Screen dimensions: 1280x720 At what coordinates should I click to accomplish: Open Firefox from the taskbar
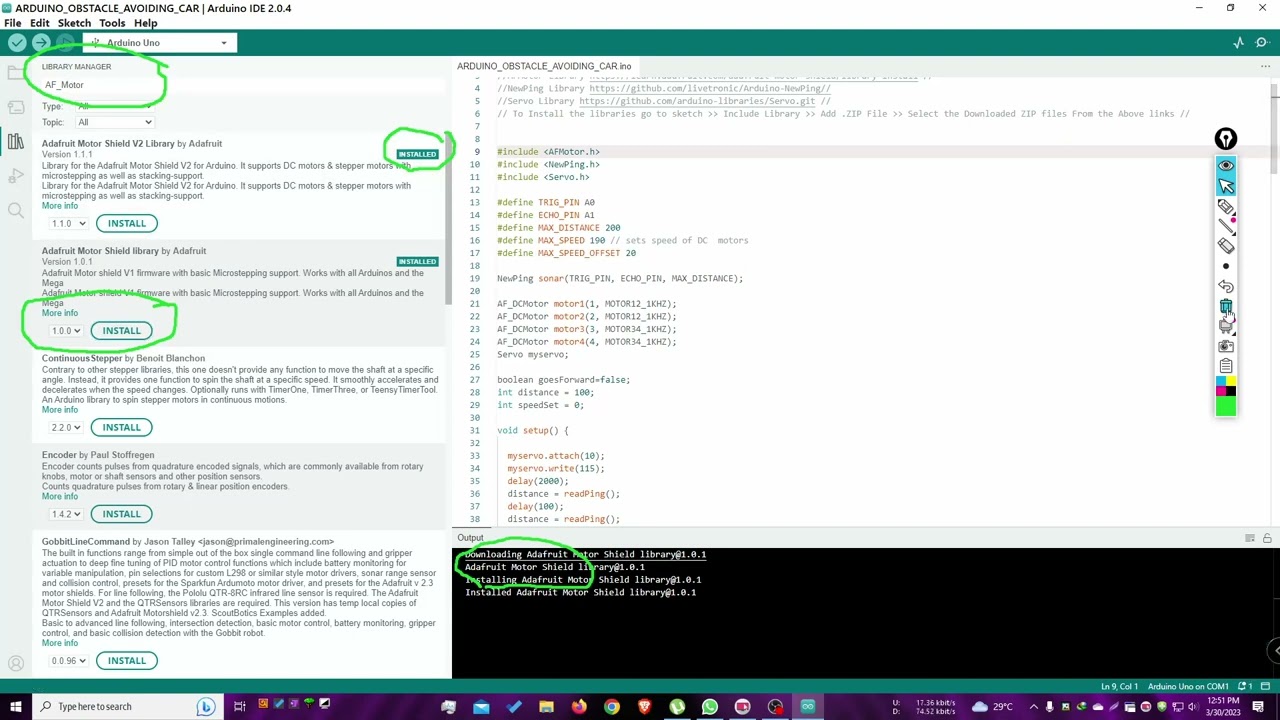(579, 707)
